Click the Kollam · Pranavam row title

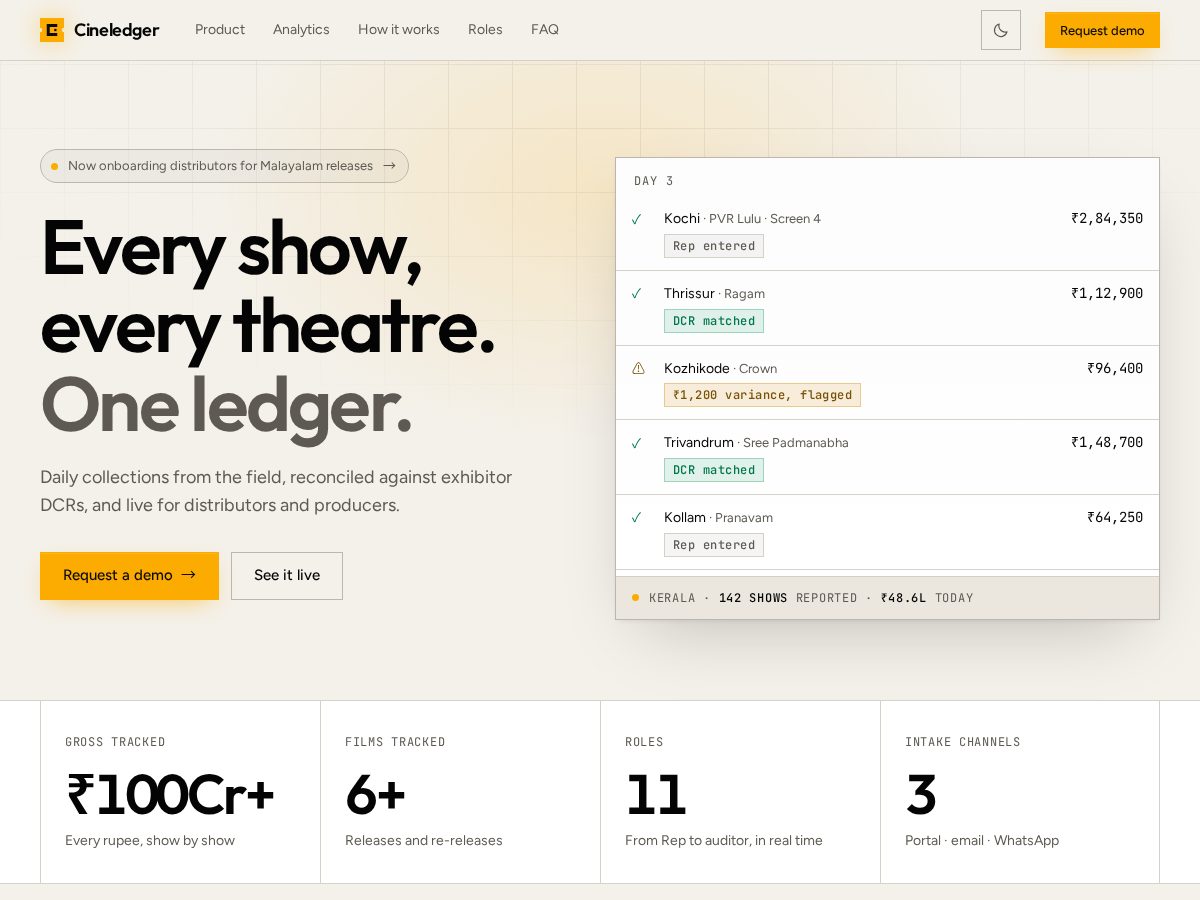tap(718, 518)
